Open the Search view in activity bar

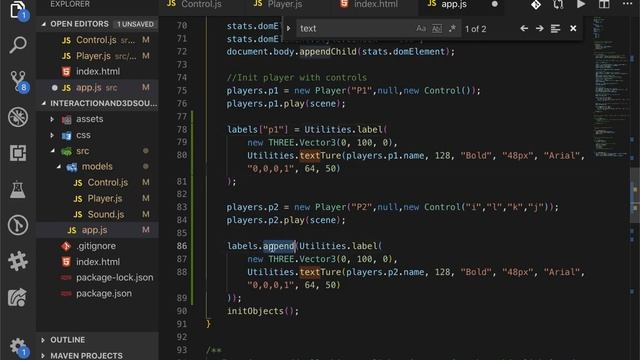click(x=18, y=45)
